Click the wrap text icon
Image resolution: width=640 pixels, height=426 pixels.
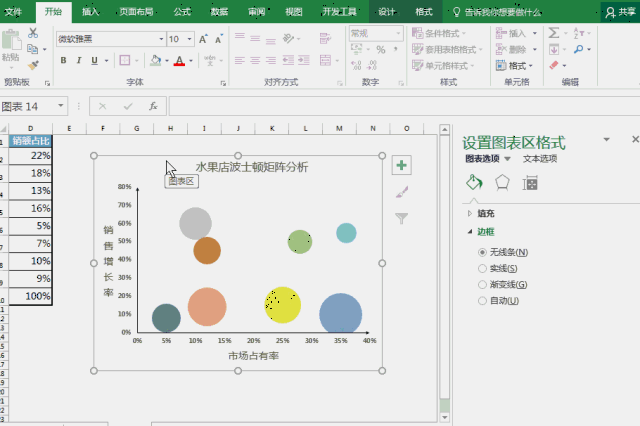click(325, 38)
